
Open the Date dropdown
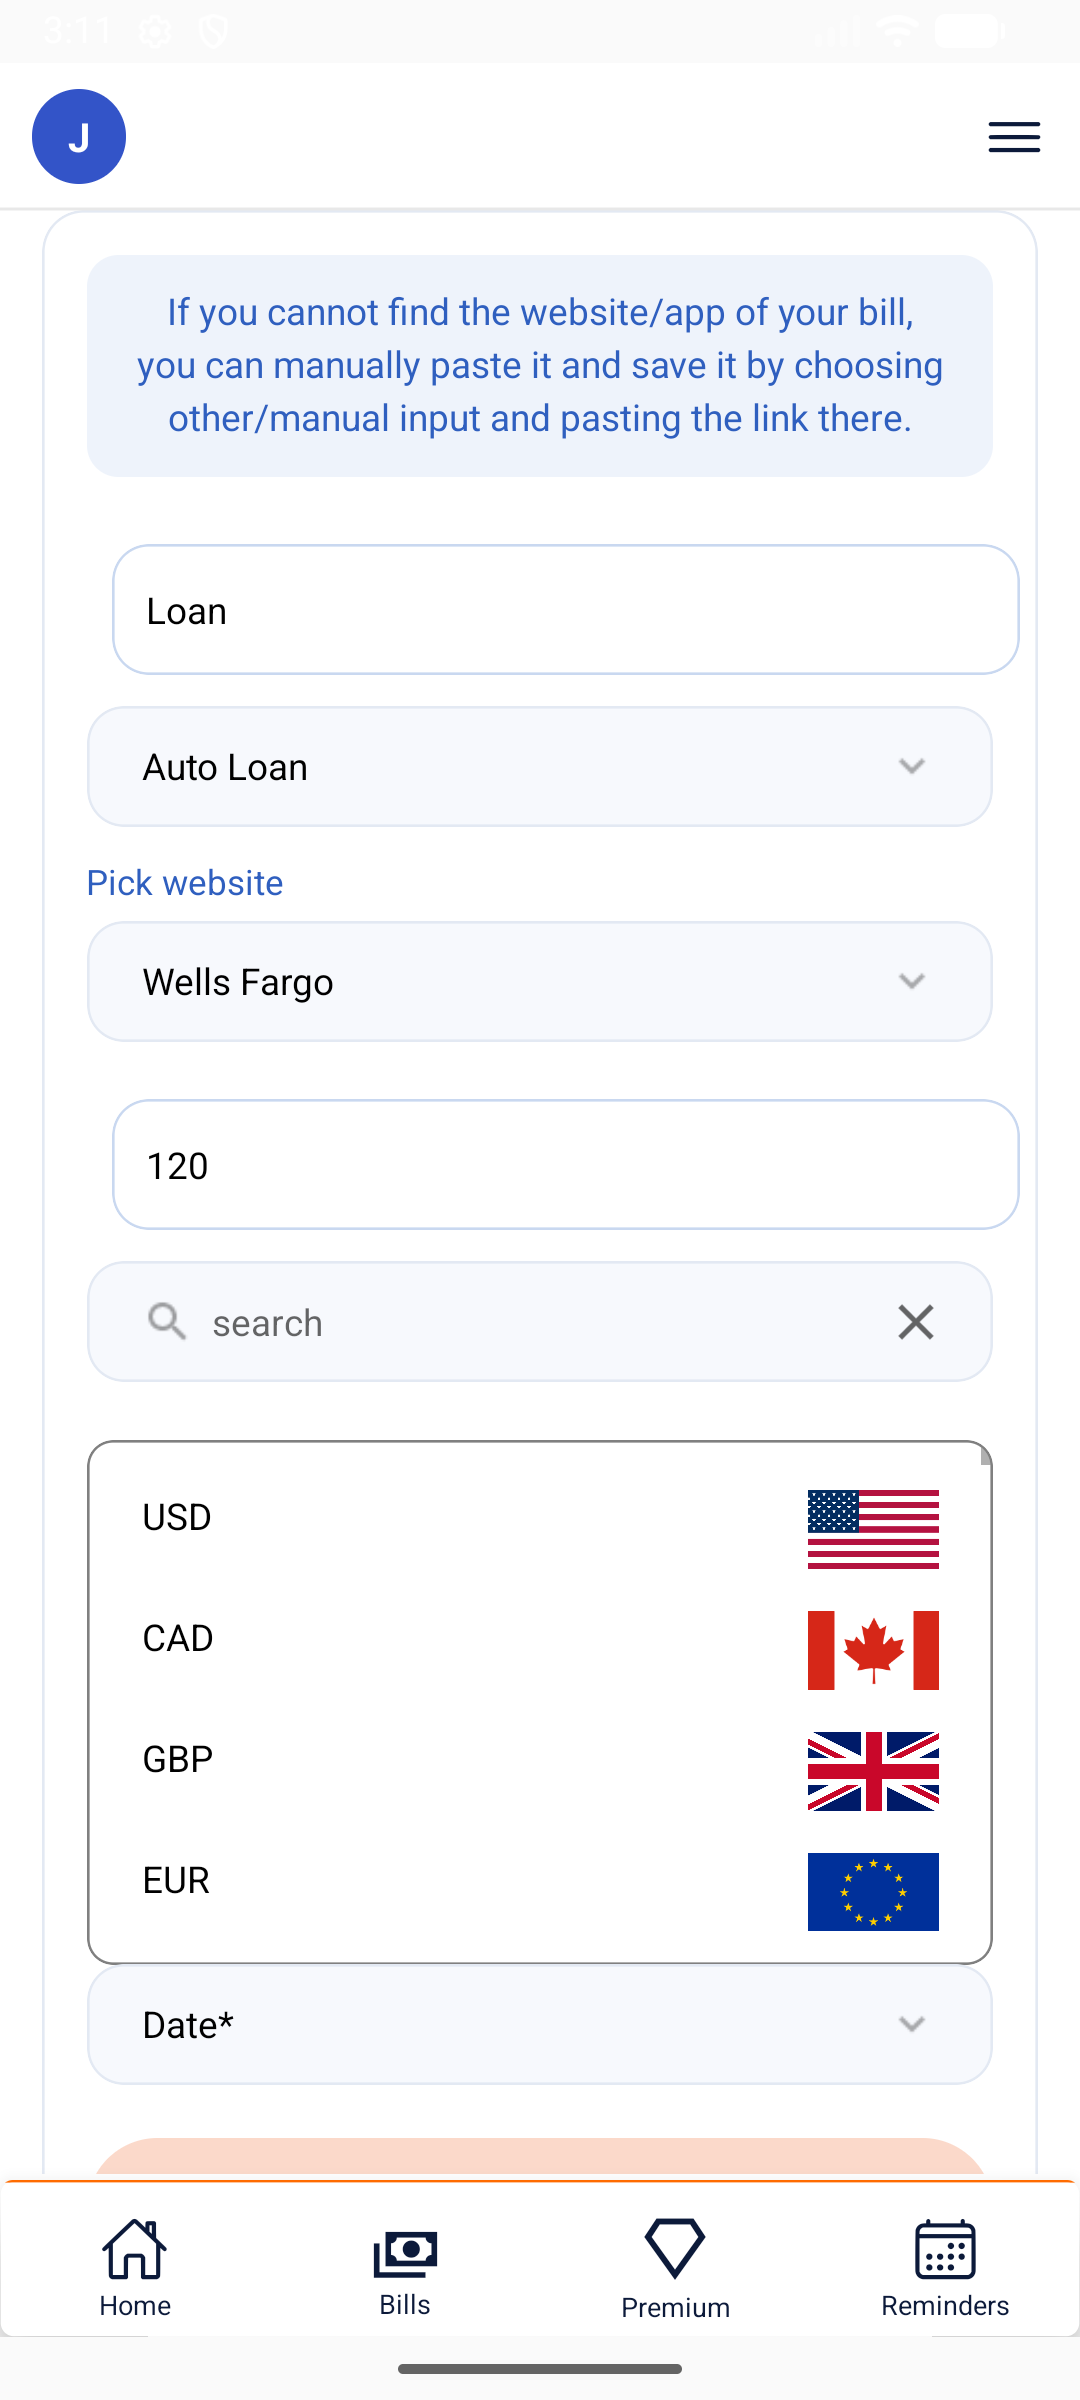point(540,2025)
